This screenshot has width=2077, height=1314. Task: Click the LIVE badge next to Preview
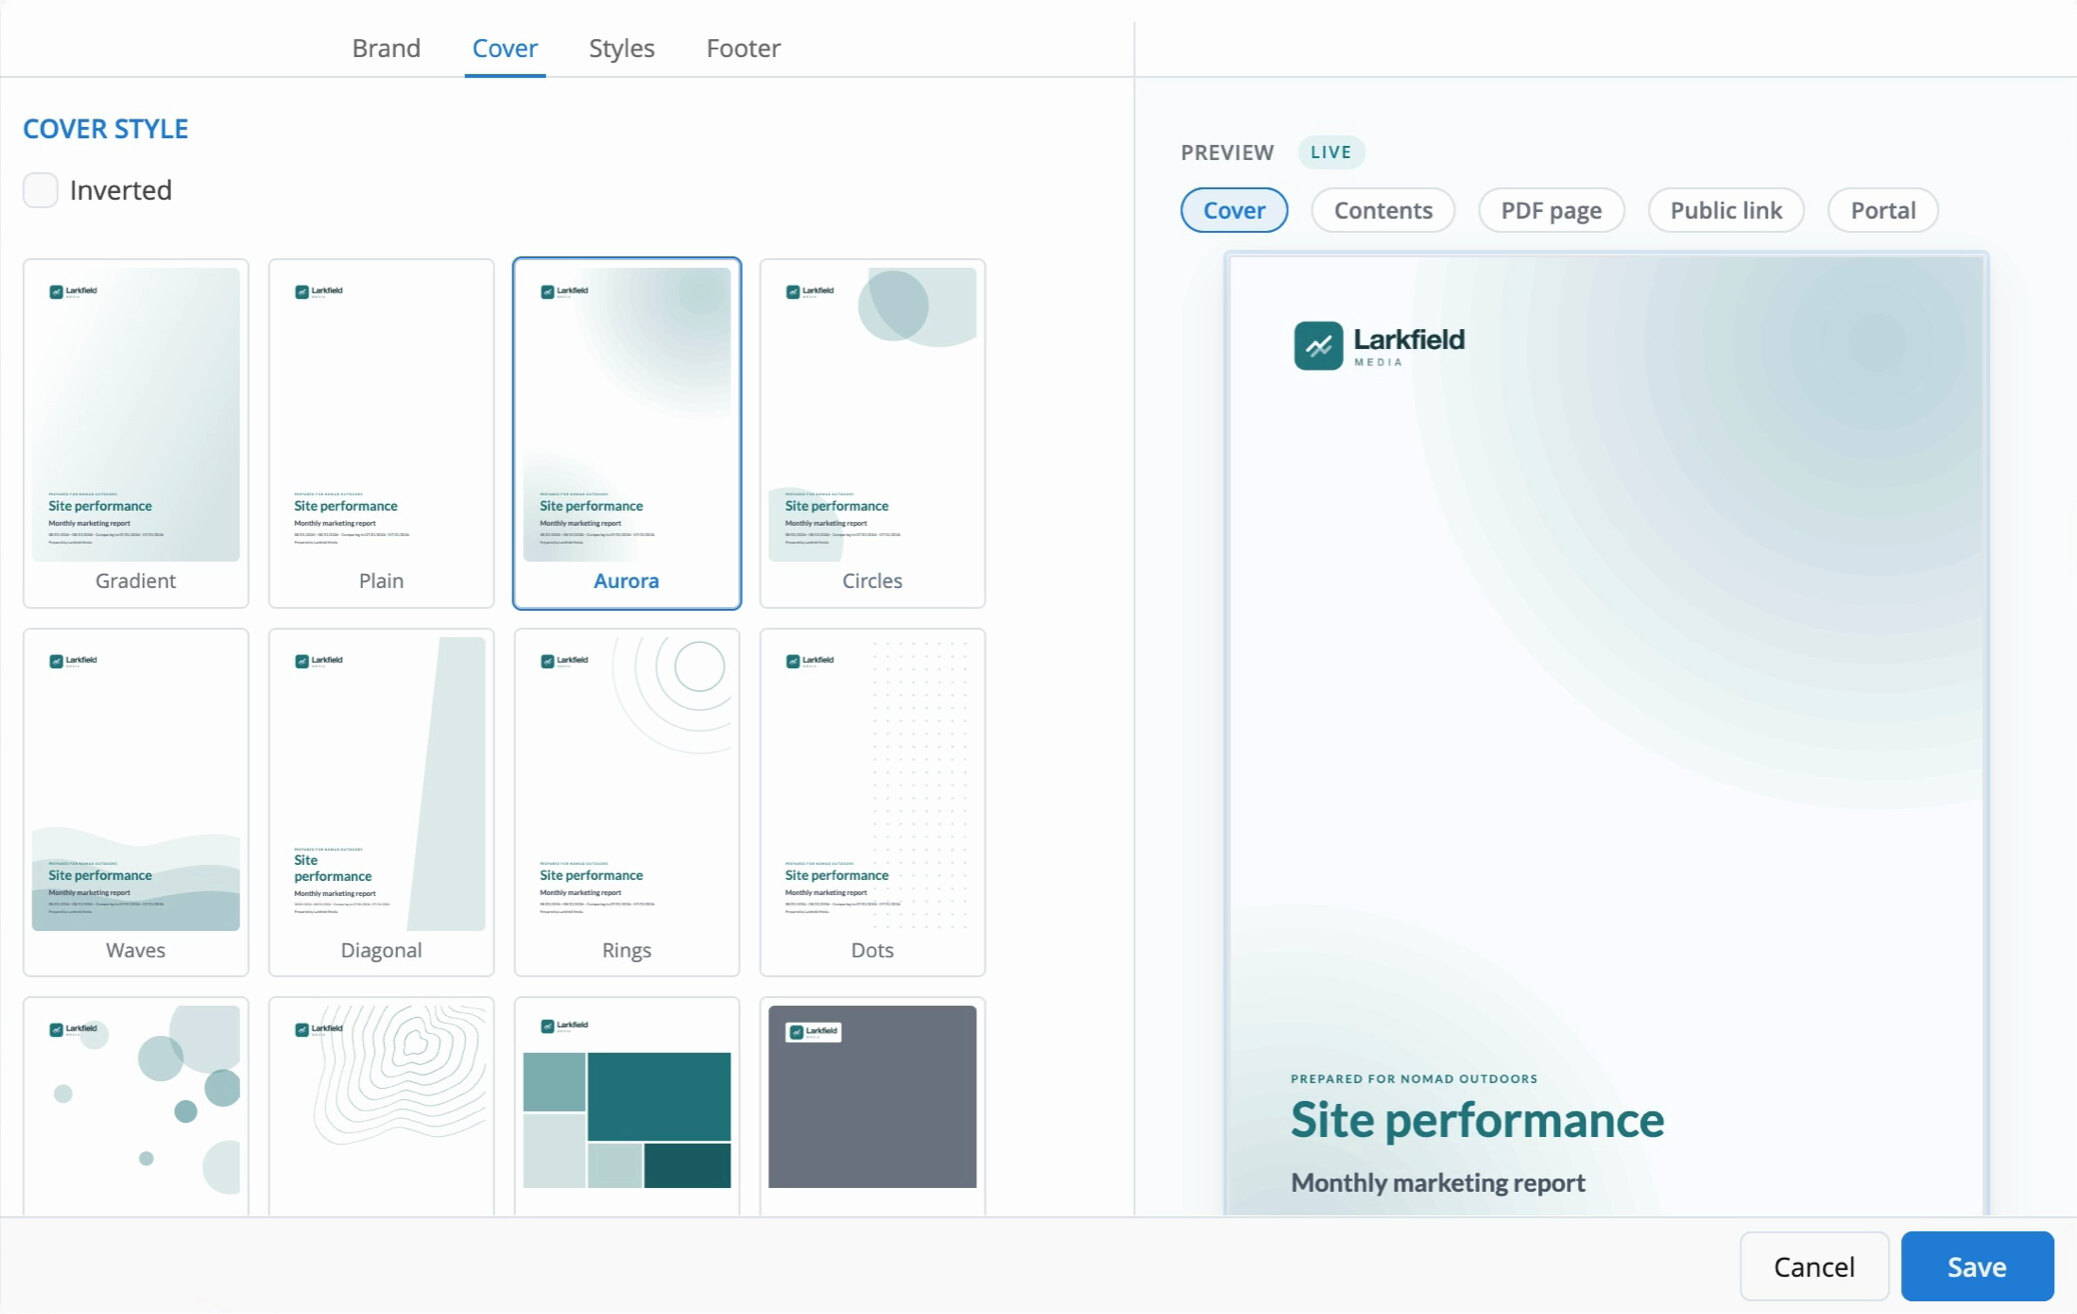[x=1331, y=152]
